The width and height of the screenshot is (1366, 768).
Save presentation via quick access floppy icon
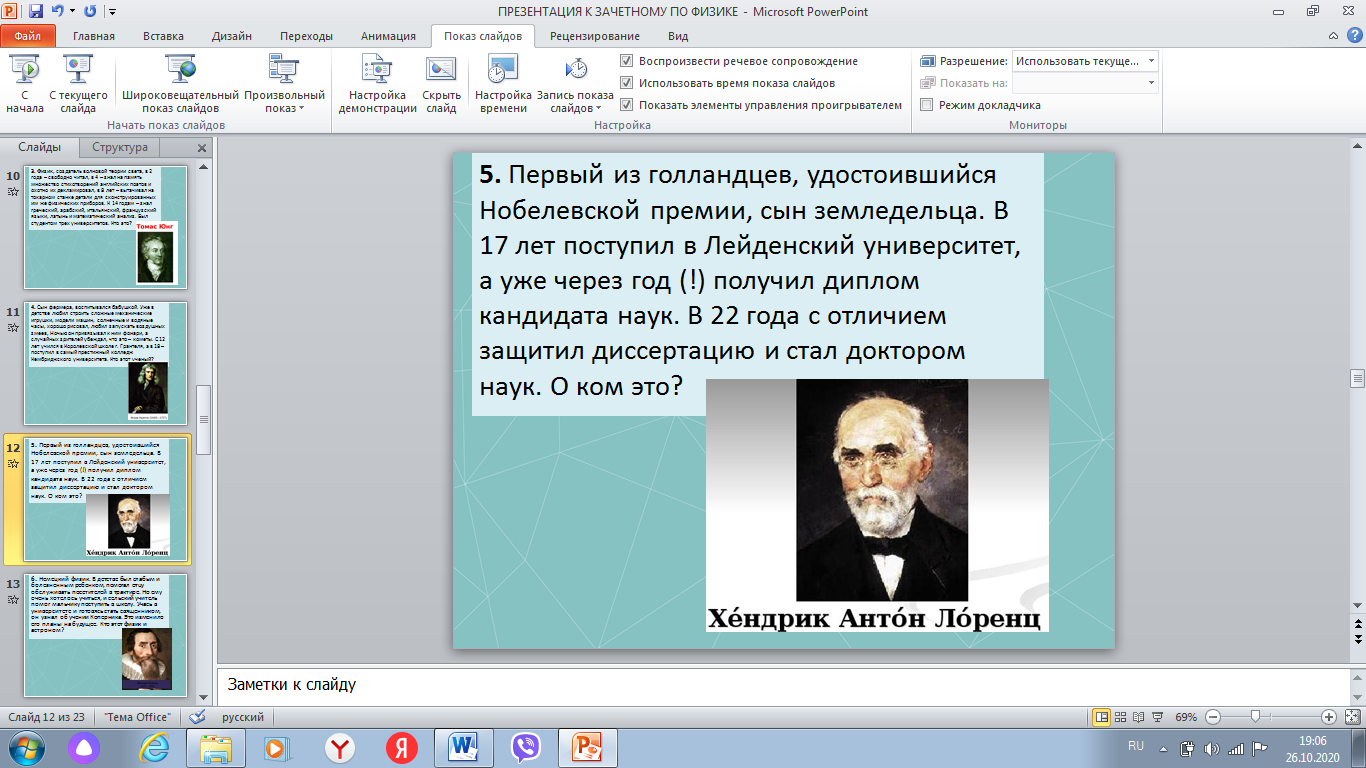coord(36,11)
